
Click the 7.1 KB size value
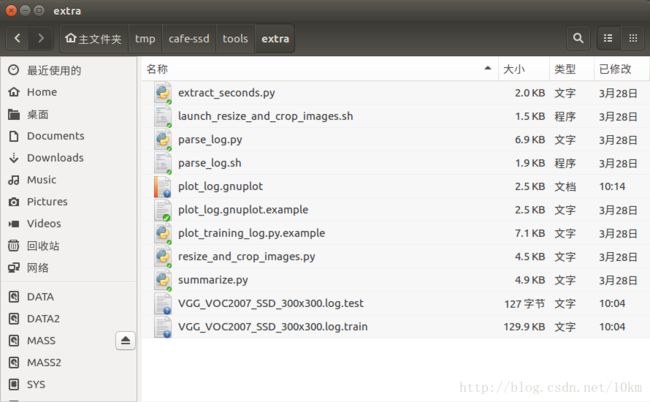pyautogui.click(x=530, y=234)
